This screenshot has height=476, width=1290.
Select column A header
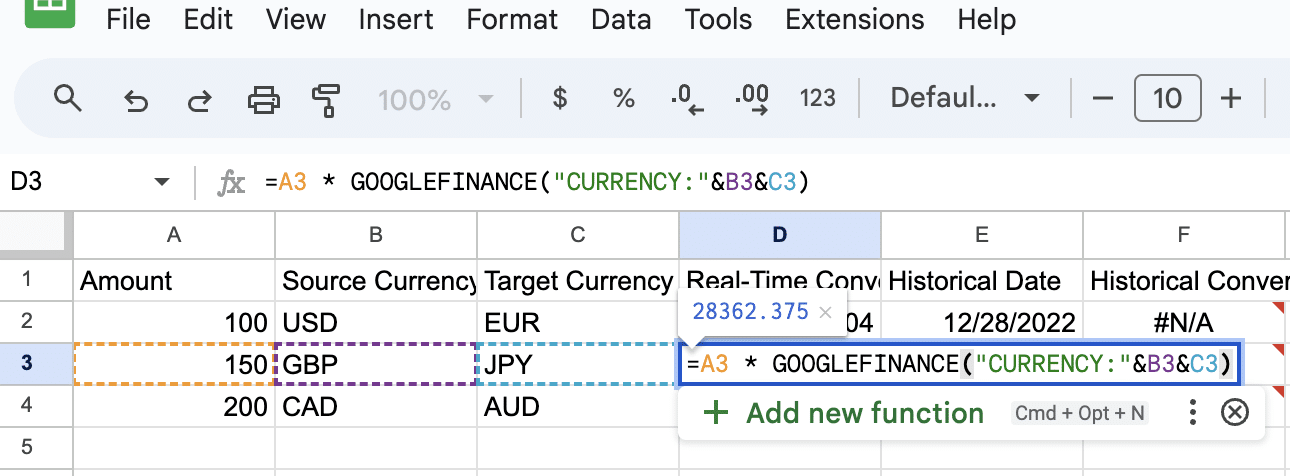(x=174, y=234)
